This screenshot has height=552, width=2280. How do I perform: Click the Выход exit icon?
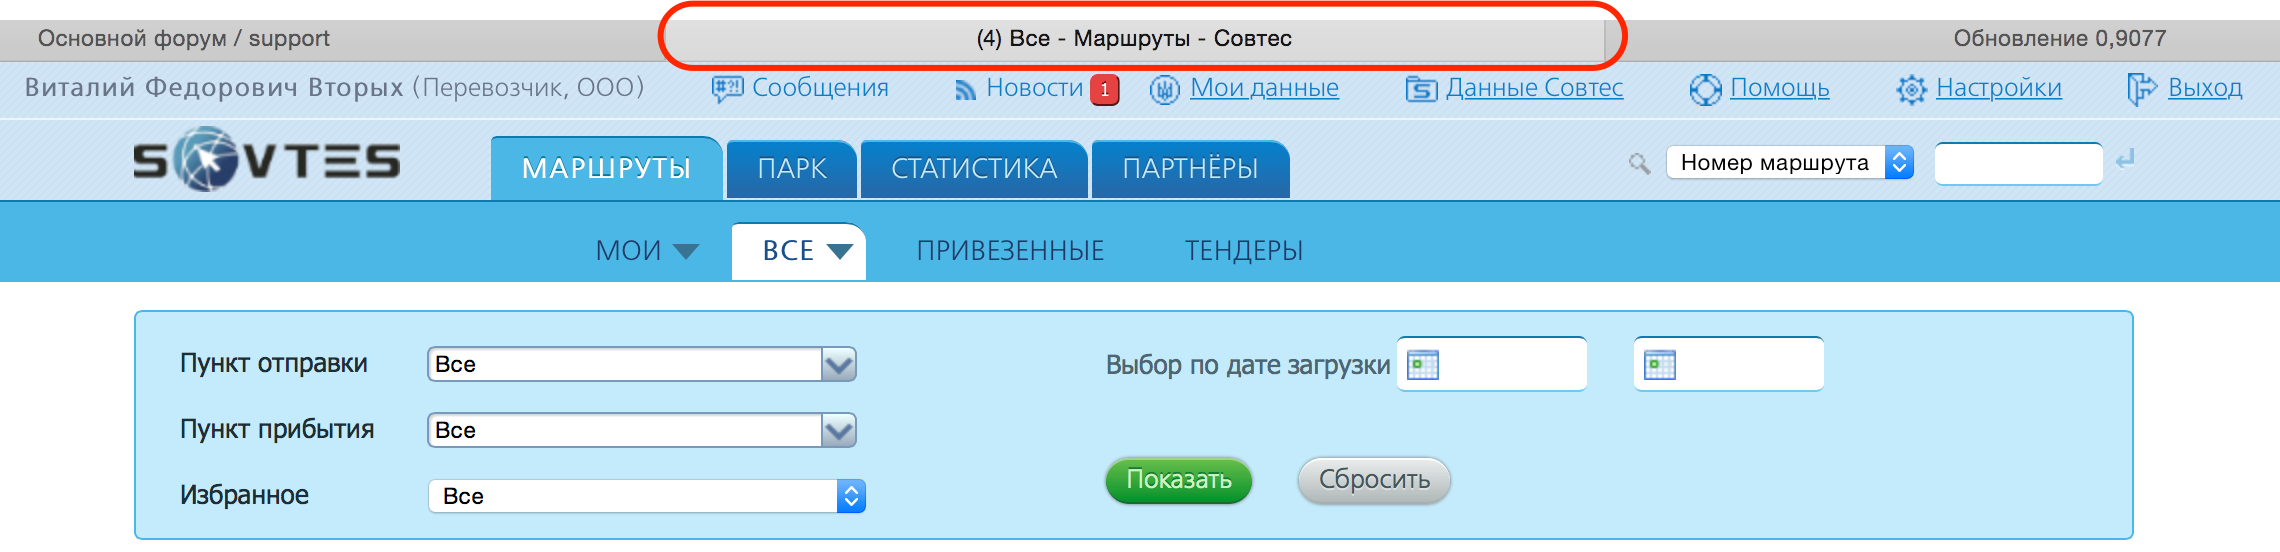click(2141, 89)
